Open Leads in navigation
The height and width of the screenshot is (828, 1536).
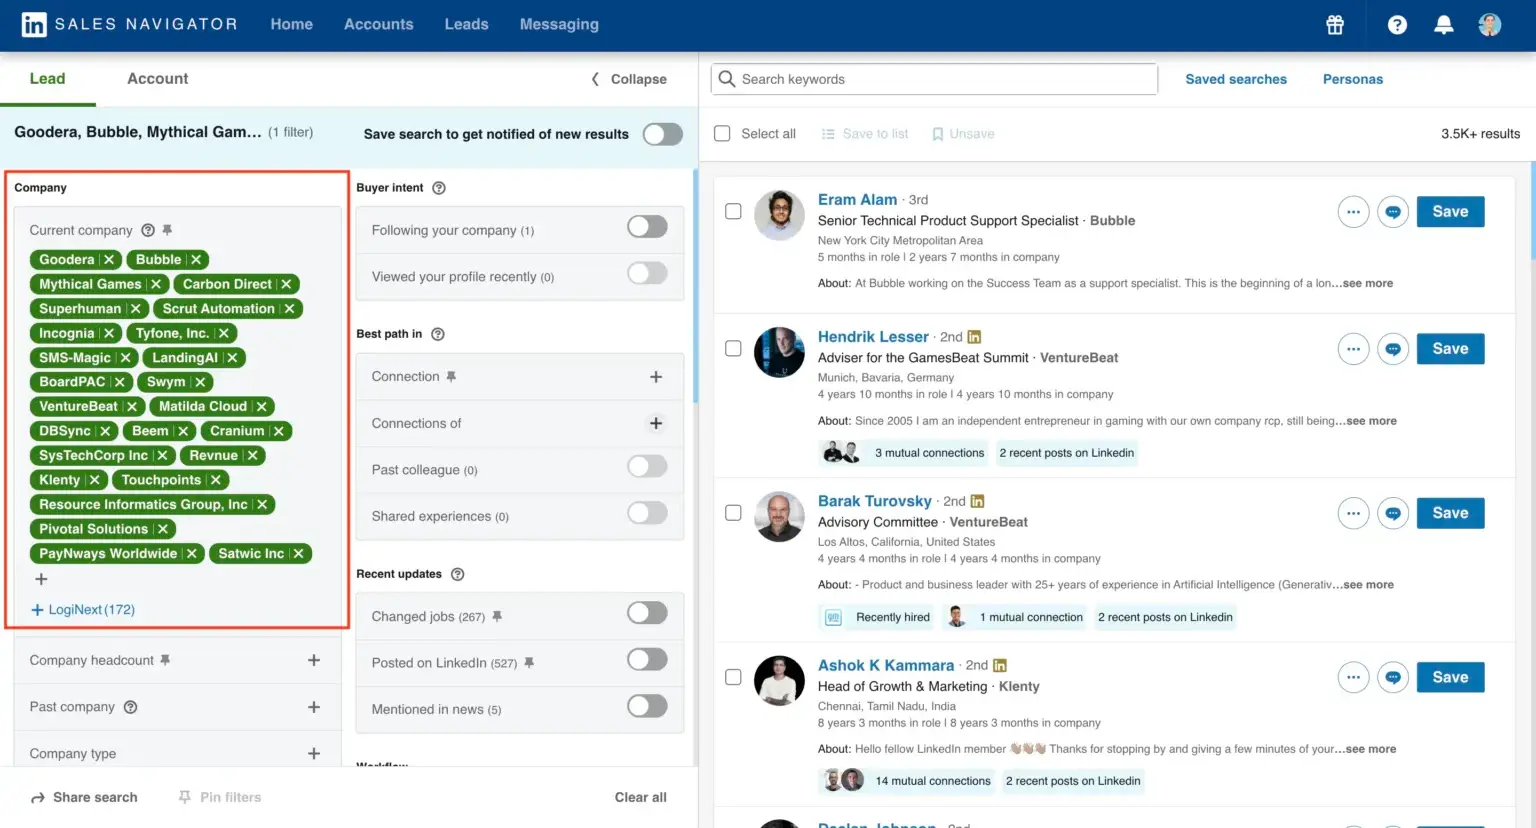[467, 24]
